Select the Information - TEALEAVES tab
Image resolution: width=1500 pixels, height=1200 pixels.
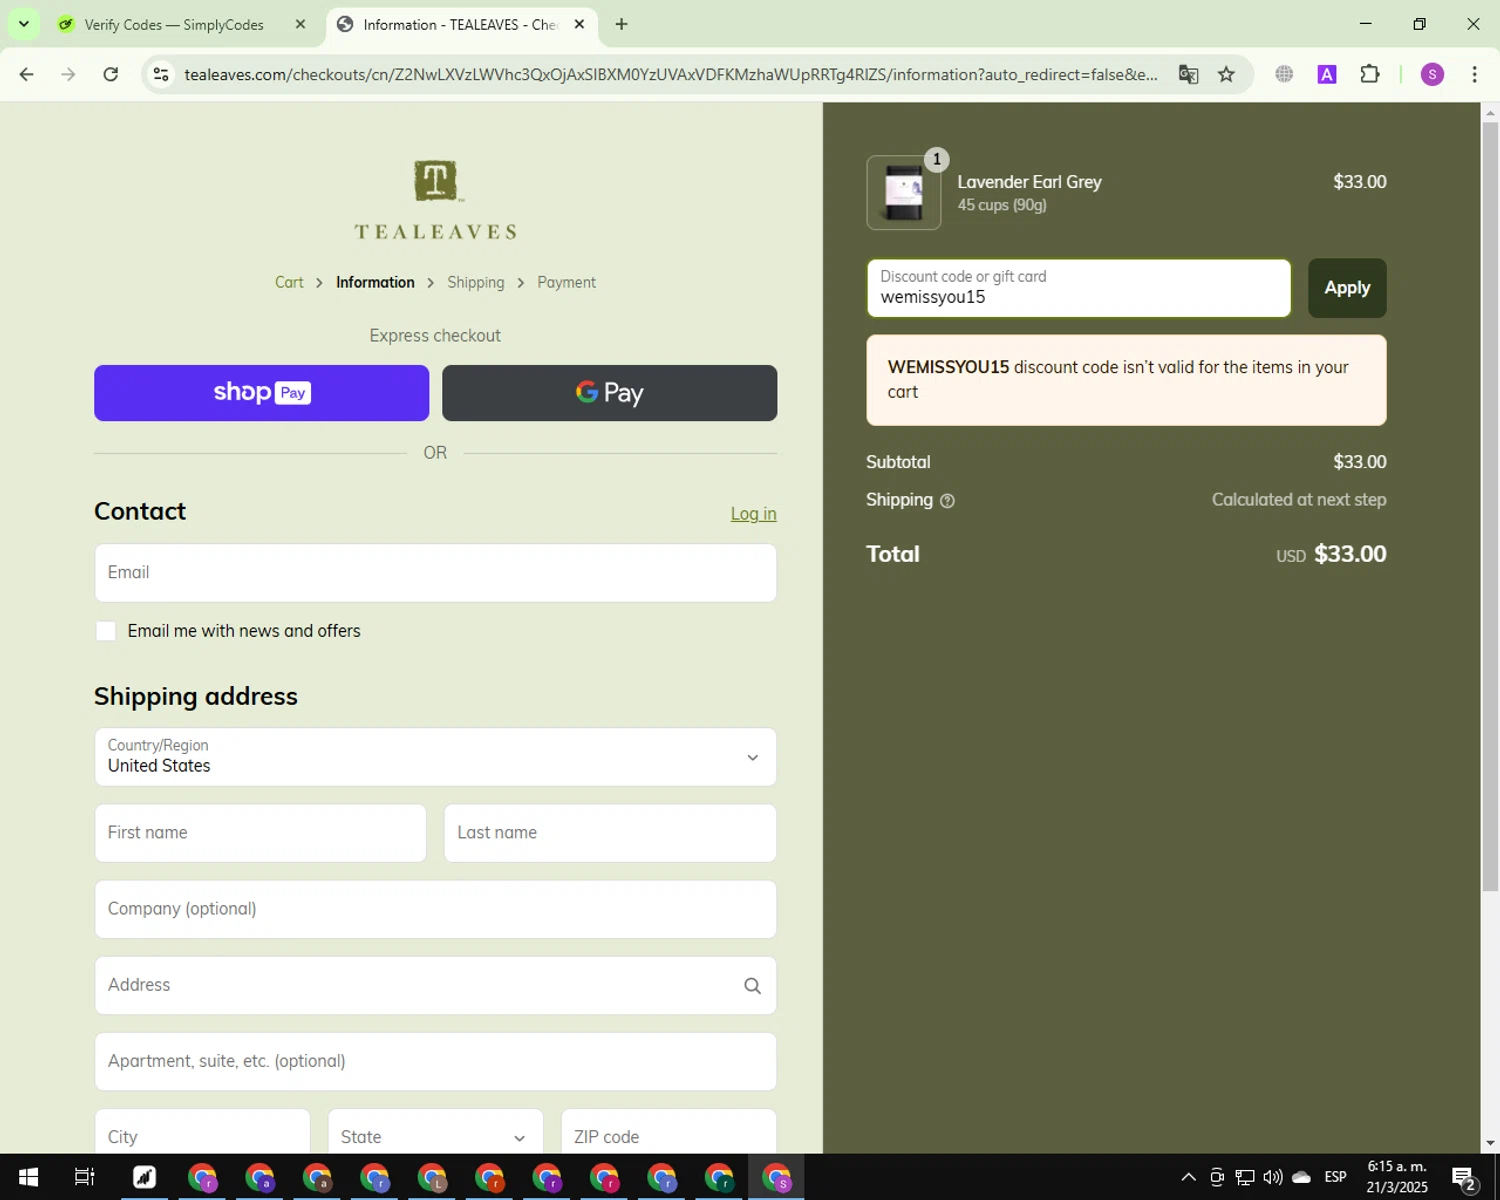(460, 24)
